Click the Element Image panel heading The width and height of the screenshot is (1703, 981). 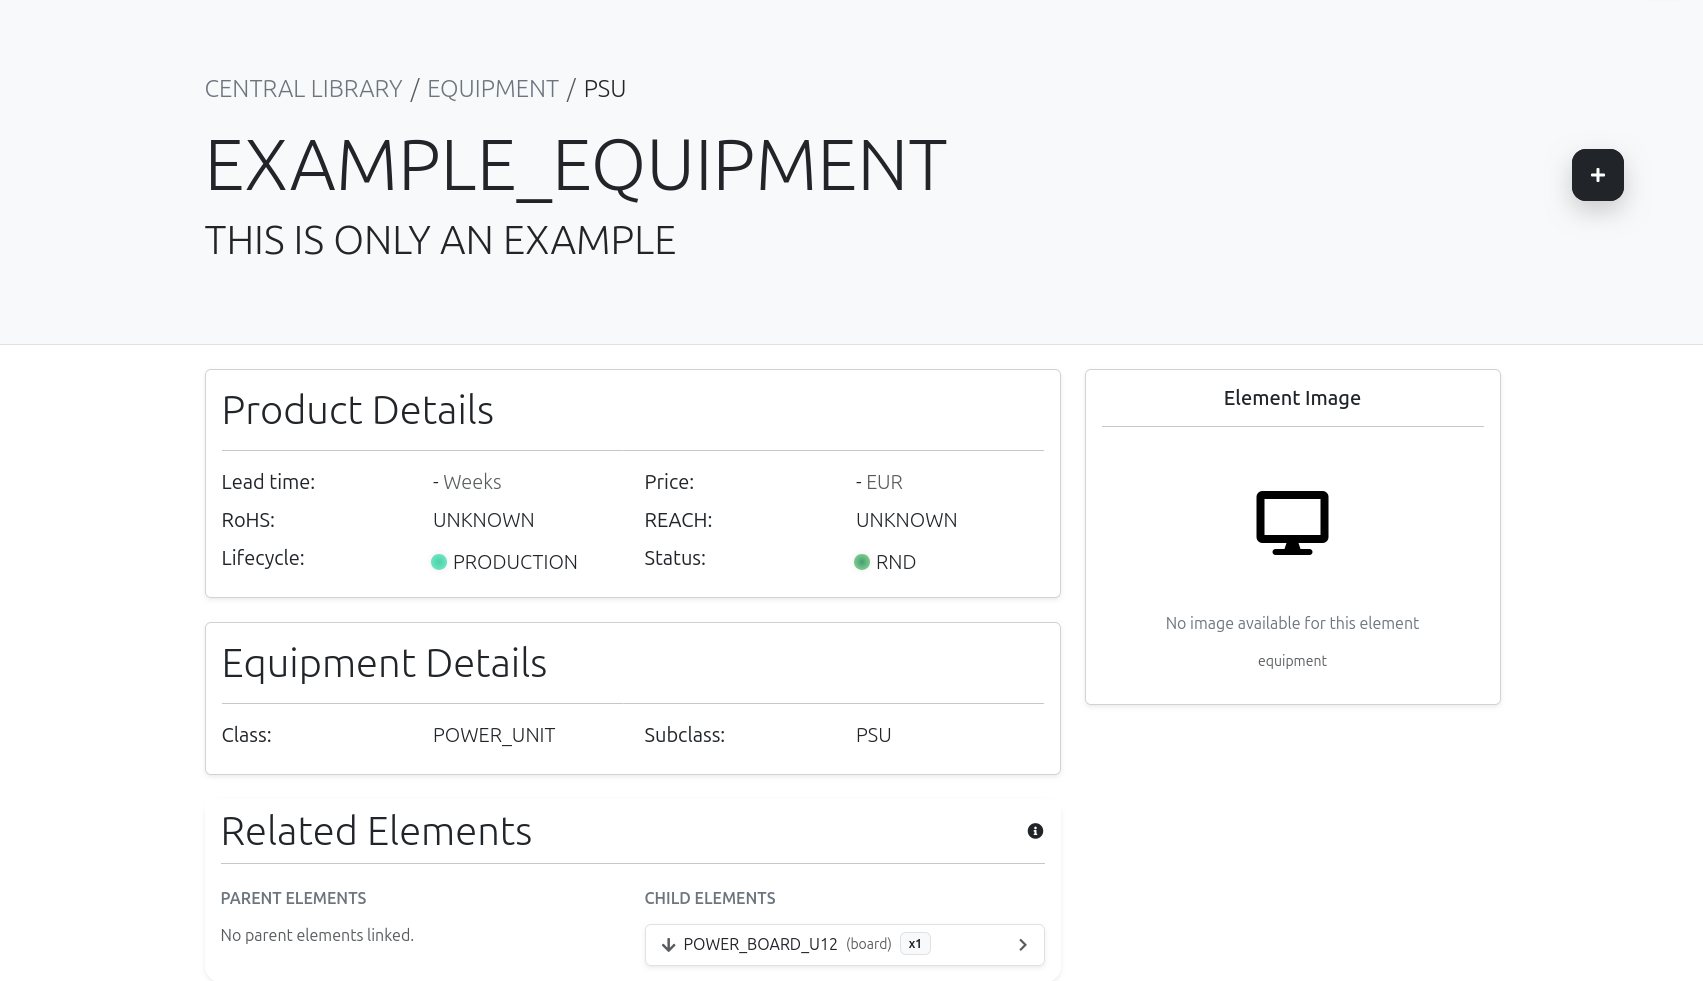point(1291,398)
